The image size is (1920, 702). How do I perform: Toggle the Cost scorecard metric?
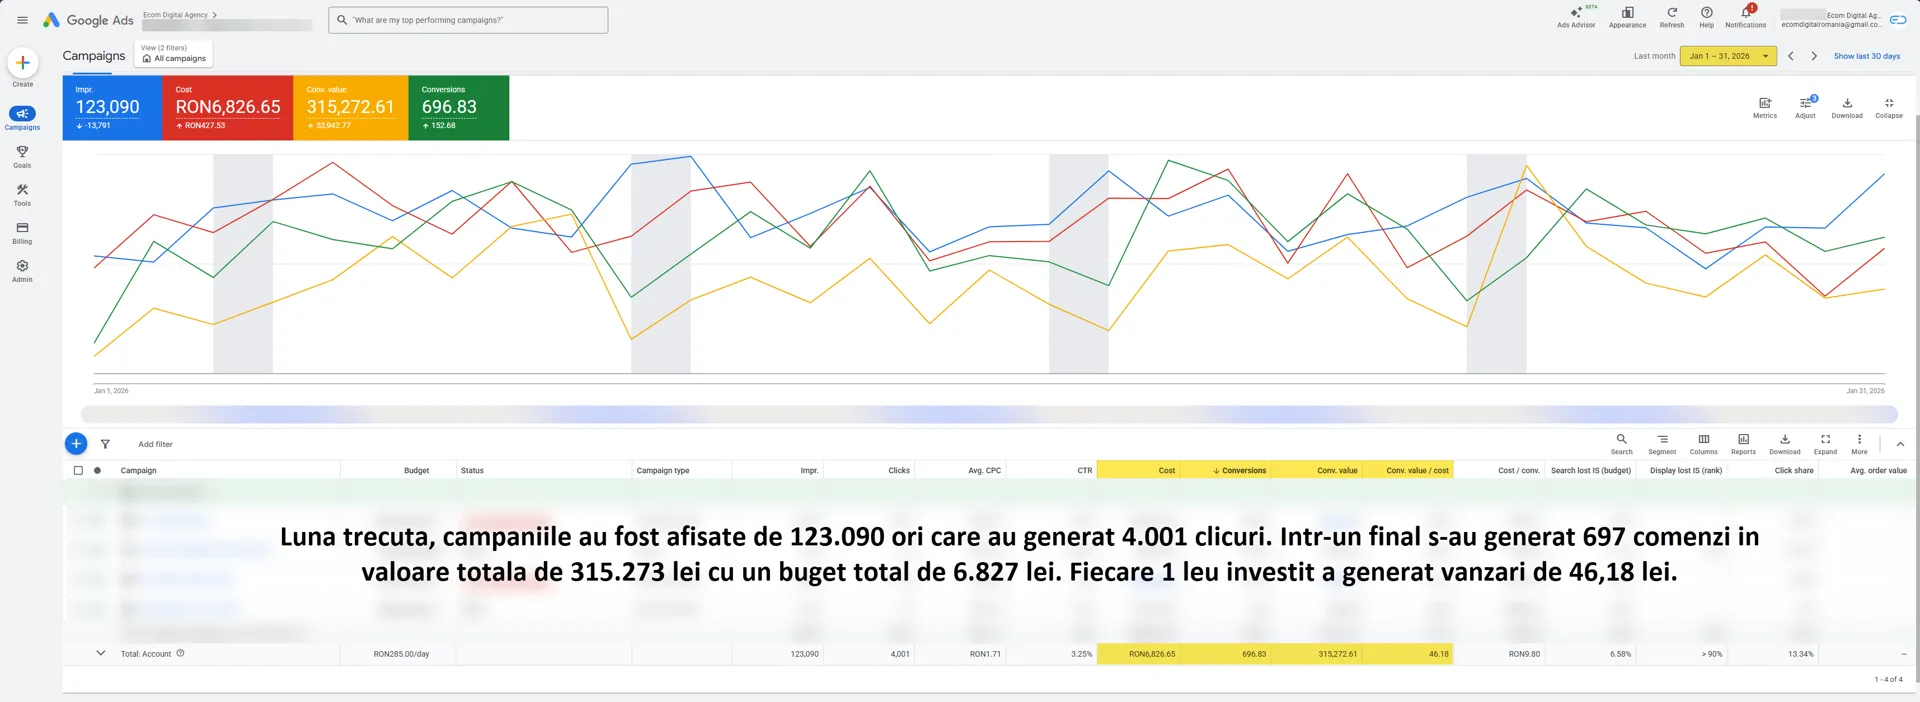pyautogui.click(x=227, y=107)
